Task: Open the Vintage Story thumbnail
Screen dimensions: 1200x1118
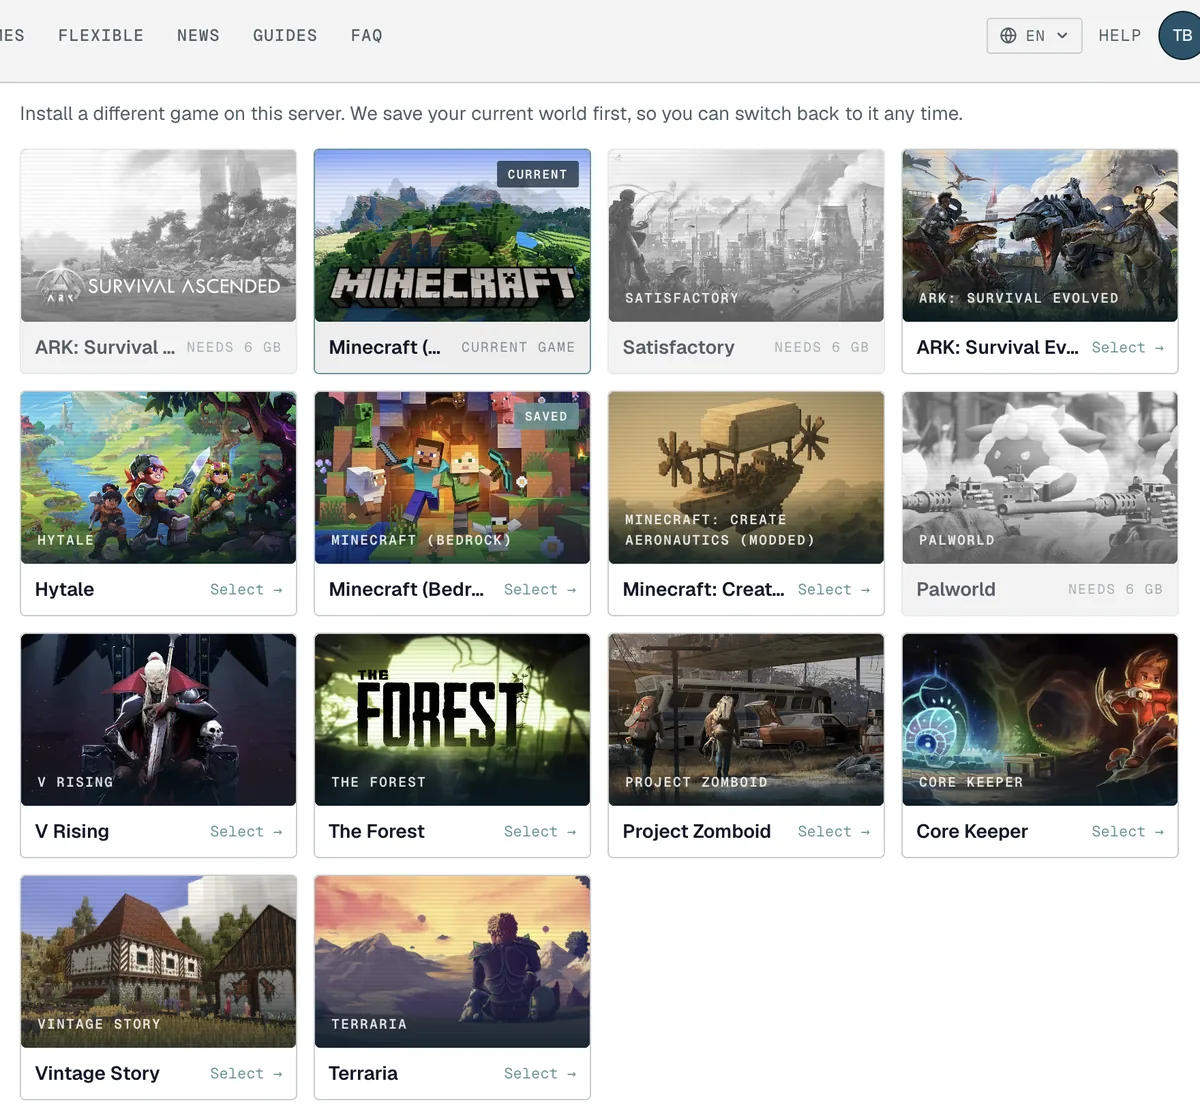Action: click(x=158, y=962)
